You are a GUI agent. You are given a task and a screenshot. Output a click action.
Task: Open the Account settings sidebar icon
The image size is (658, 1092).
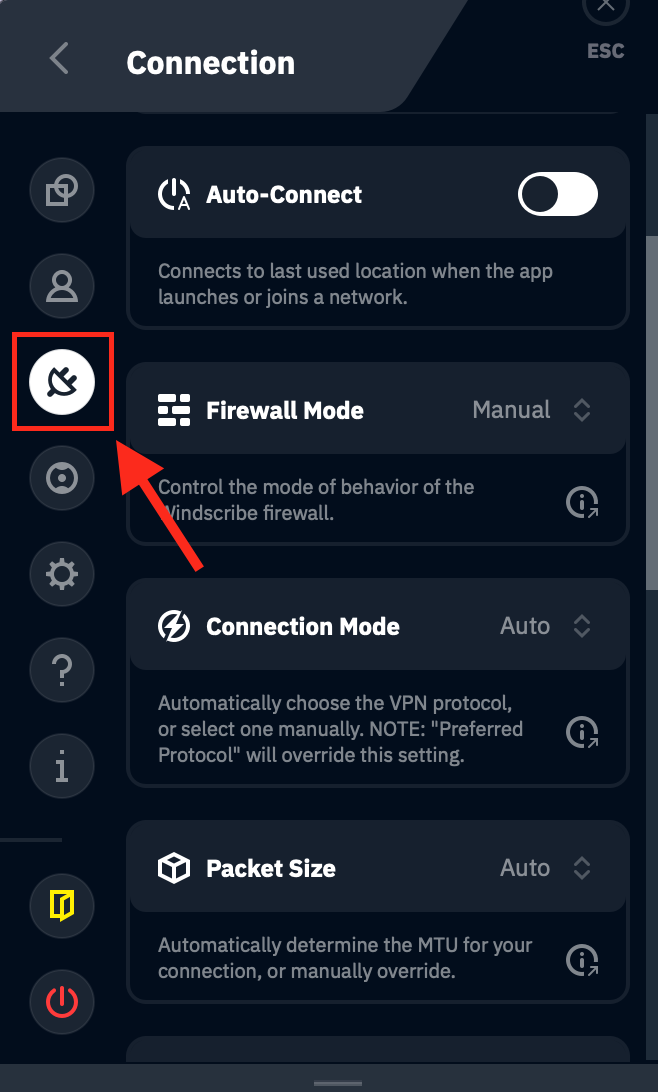coord(62,285)
